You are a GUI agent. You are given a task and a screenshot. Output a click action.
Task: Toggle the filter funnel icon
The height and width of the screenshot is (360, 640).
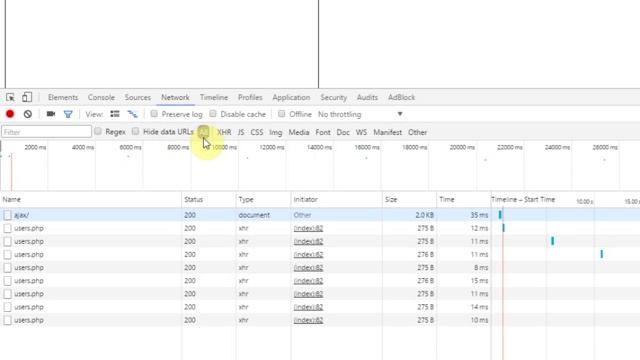point(68,114)
